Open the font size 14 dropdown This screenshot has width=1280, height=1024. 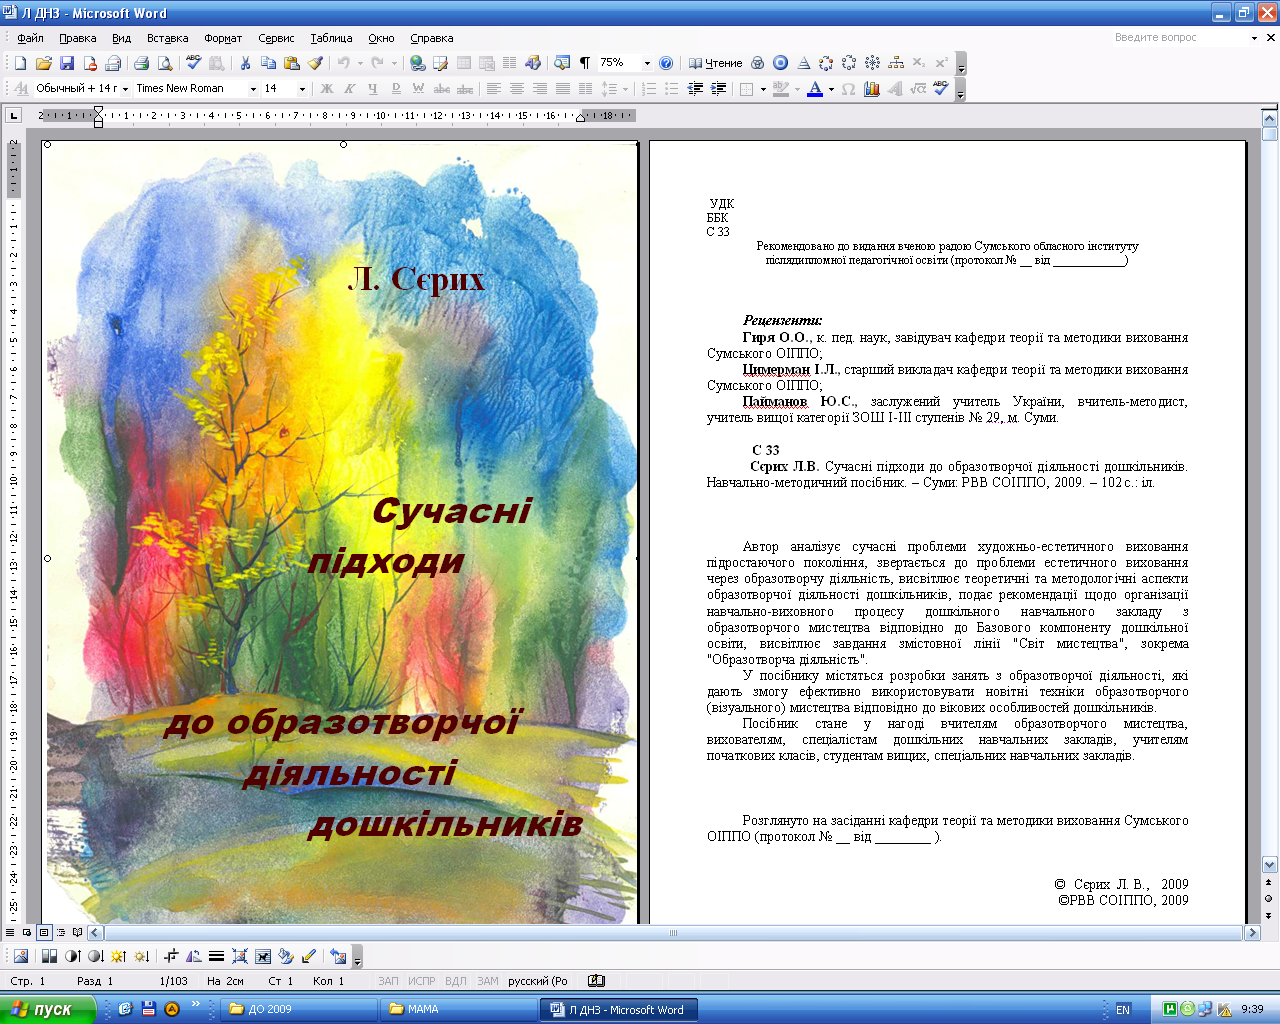click(302, 89)
